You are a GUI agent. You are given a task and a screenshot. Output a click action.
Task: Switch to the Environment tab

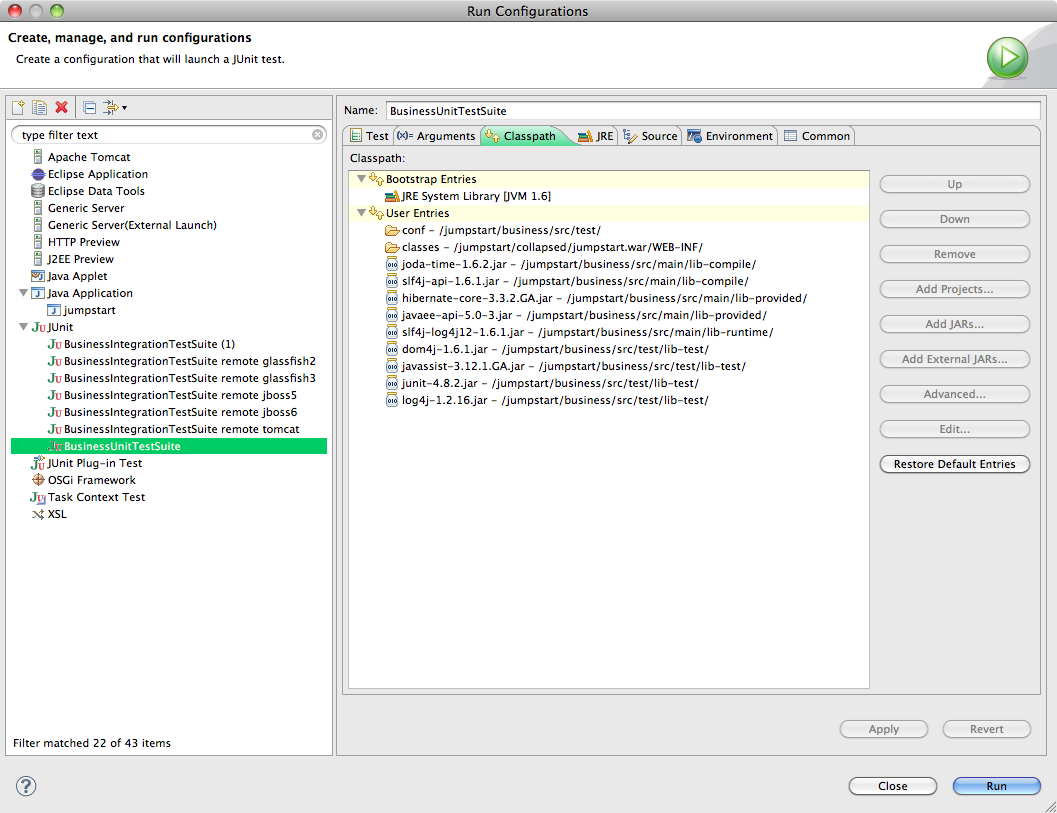(730, 136)
